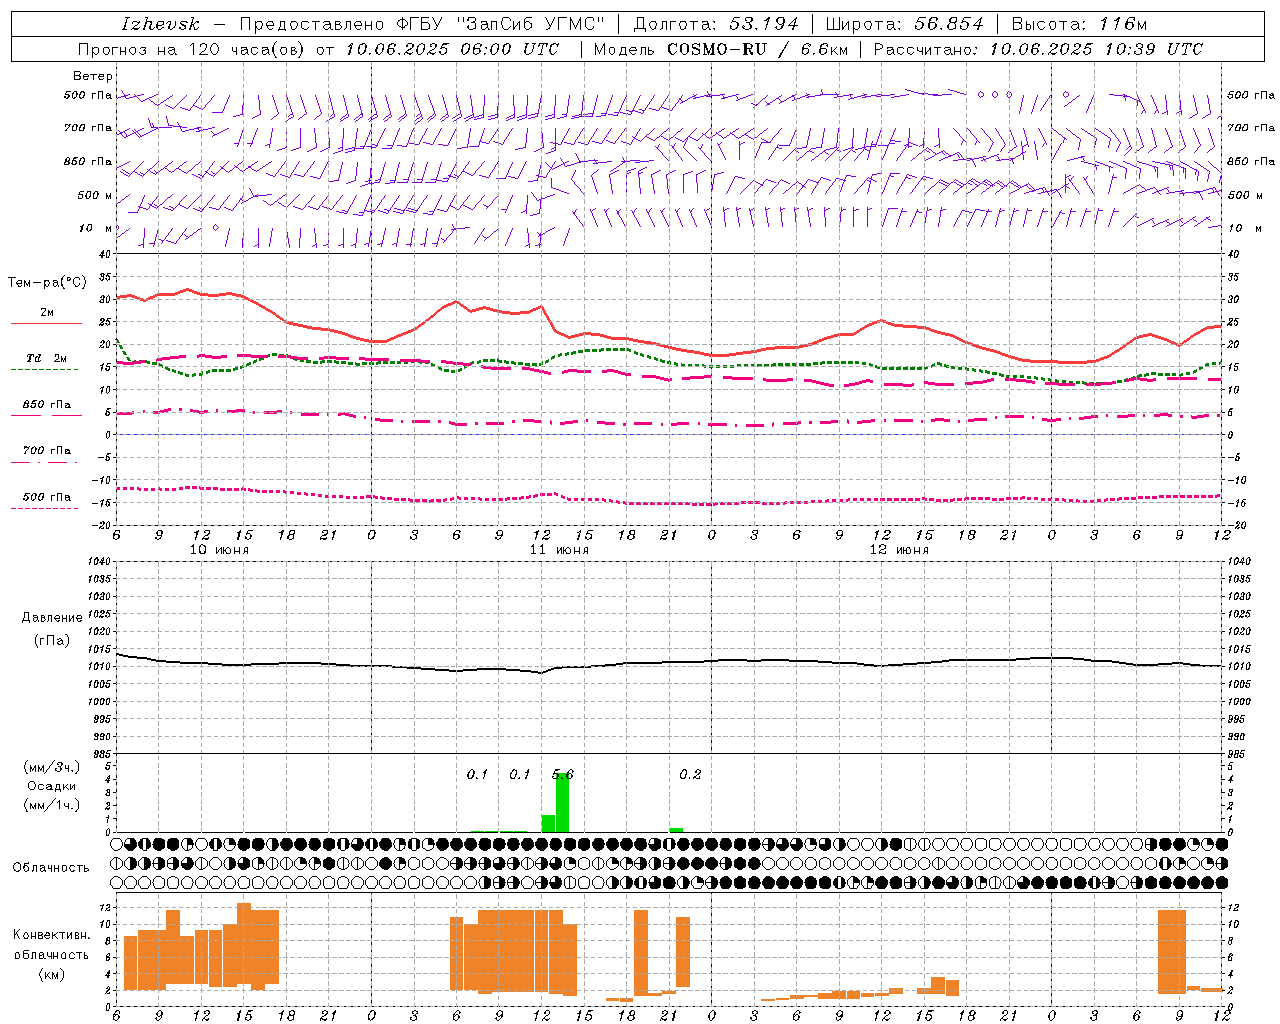Click the "12 июня" date label
The height and width of the screenshot is (1024, 1280).
899,550
